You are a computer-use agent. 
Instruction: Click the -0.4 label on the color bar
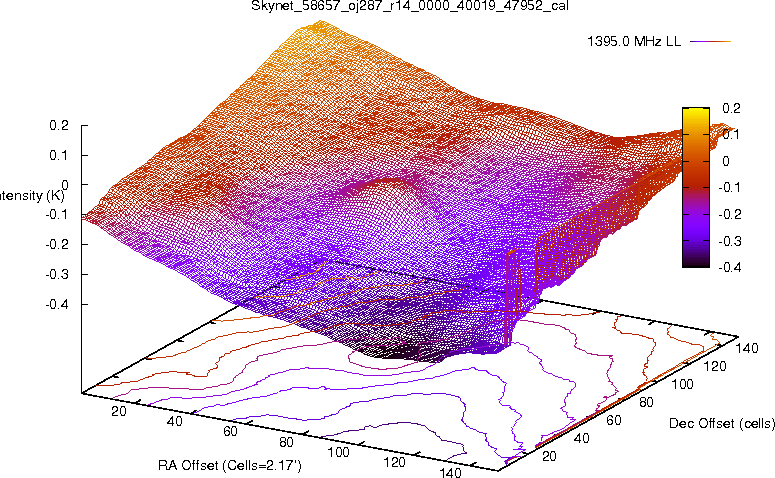[x=729, y=267]
